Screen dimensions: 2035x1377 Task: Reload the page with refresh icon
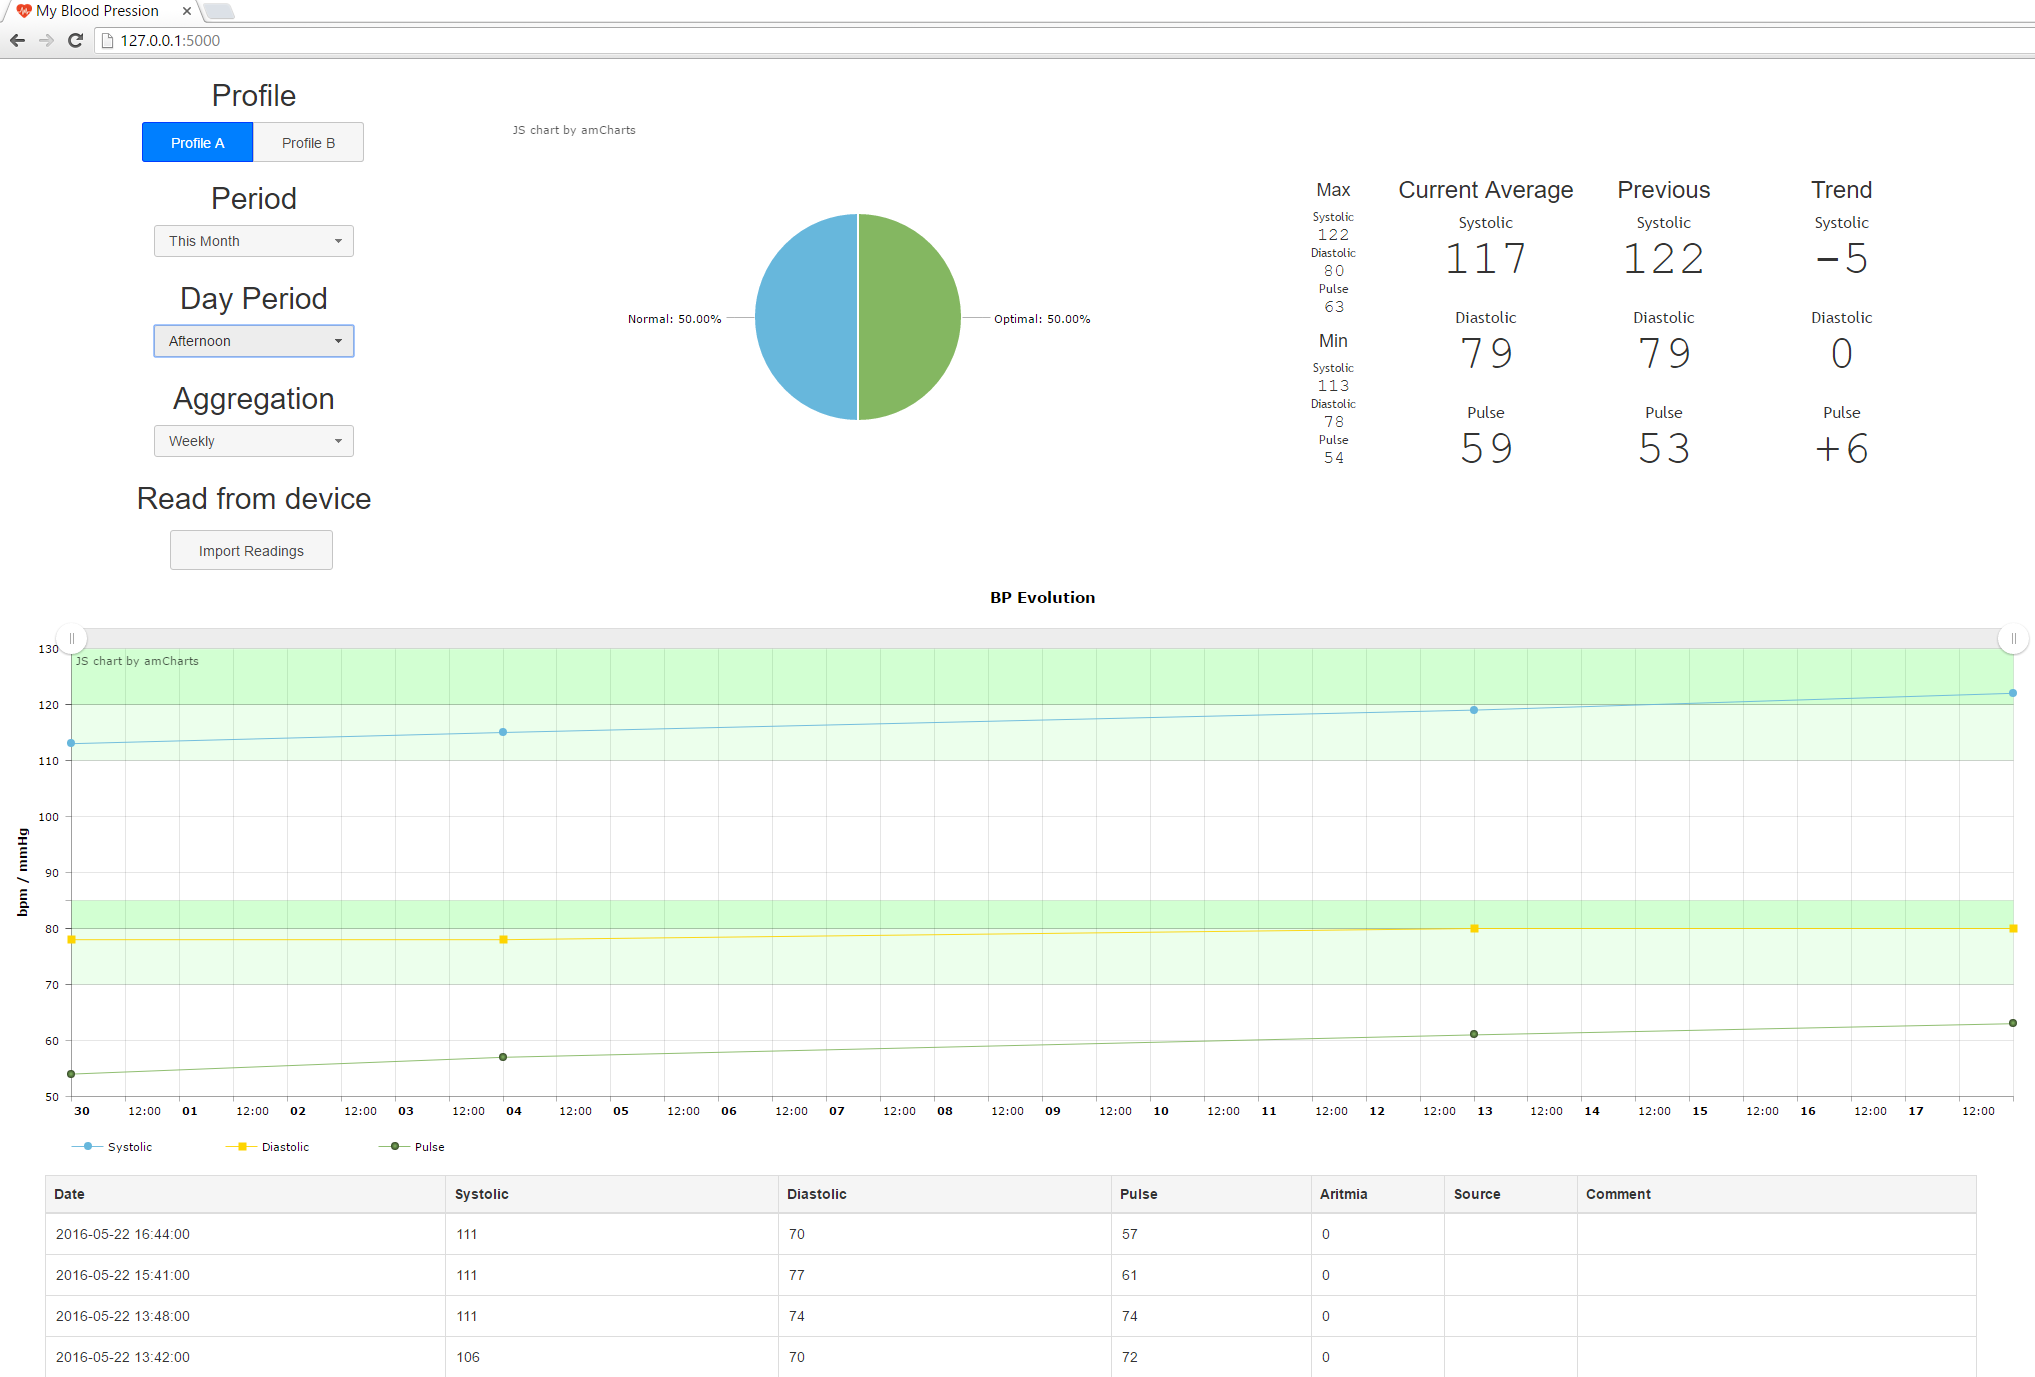click(x=75, y=40)
